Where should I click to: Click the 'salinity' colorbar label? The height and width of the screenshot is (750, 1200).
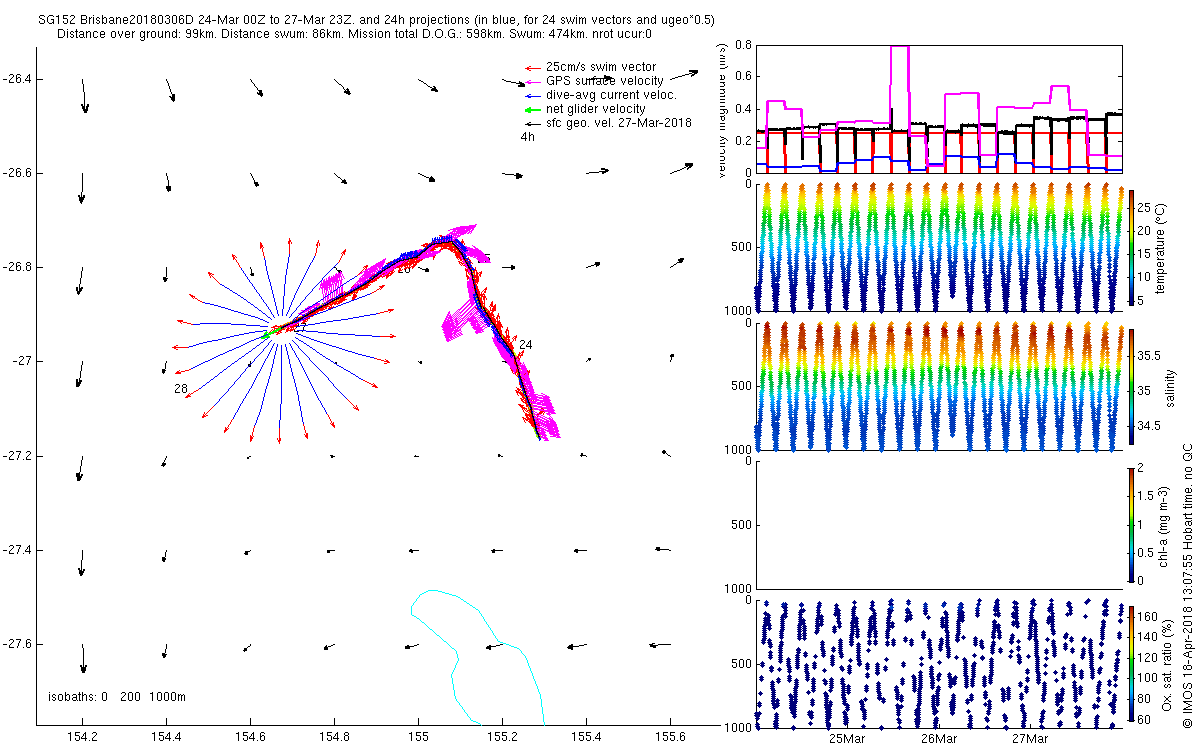click(x=1170, y=386)
